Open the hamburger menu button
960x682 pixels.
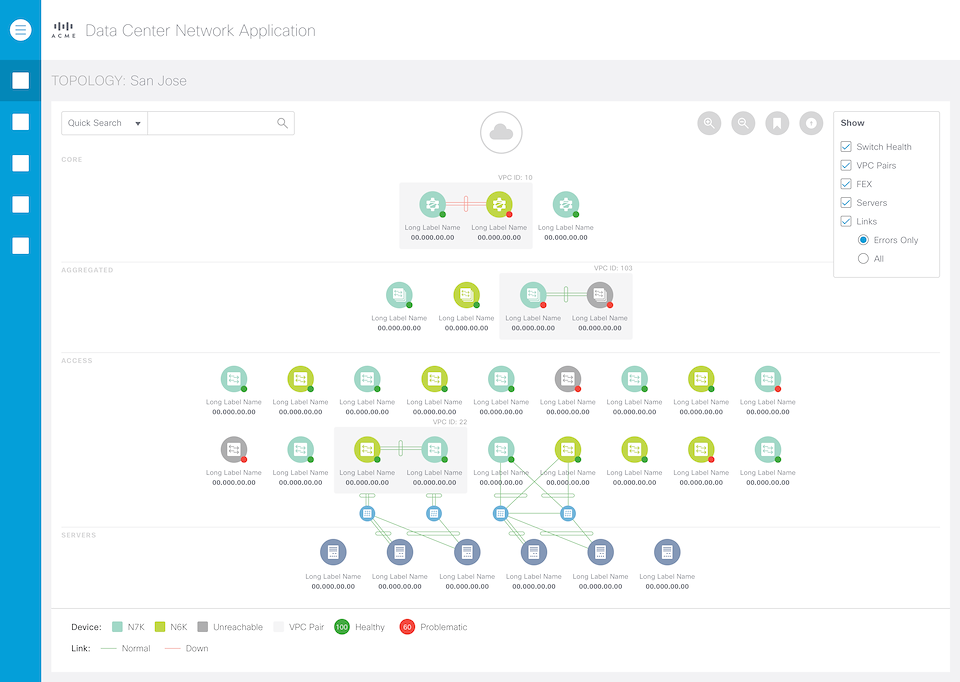(x=21, y=30)
